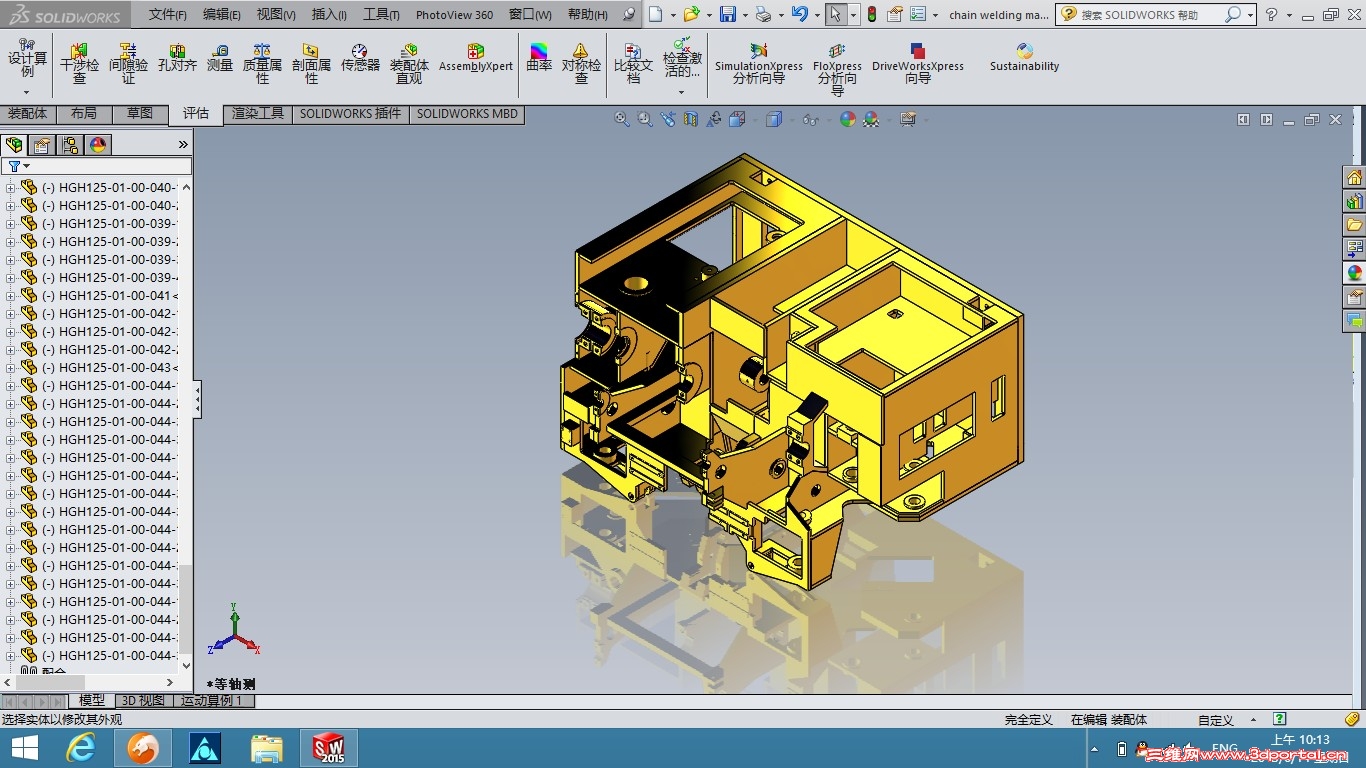The image size is (1366, 768).
Task: Open SimulationXpress analysis wizard
Action: (758, 63)
